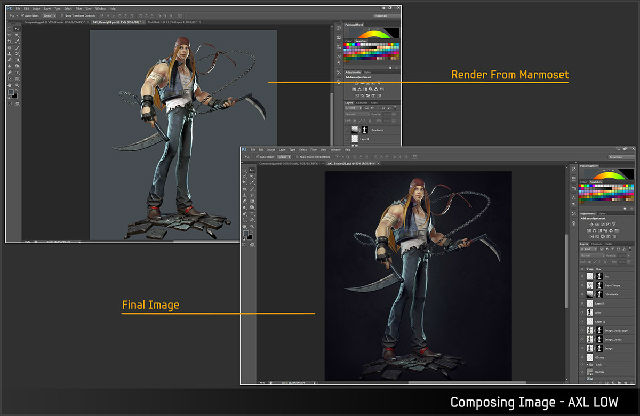This screenshot has width=640, height=416.
Task: Close active document tab in Final Image window
Action: click(378, 163)
